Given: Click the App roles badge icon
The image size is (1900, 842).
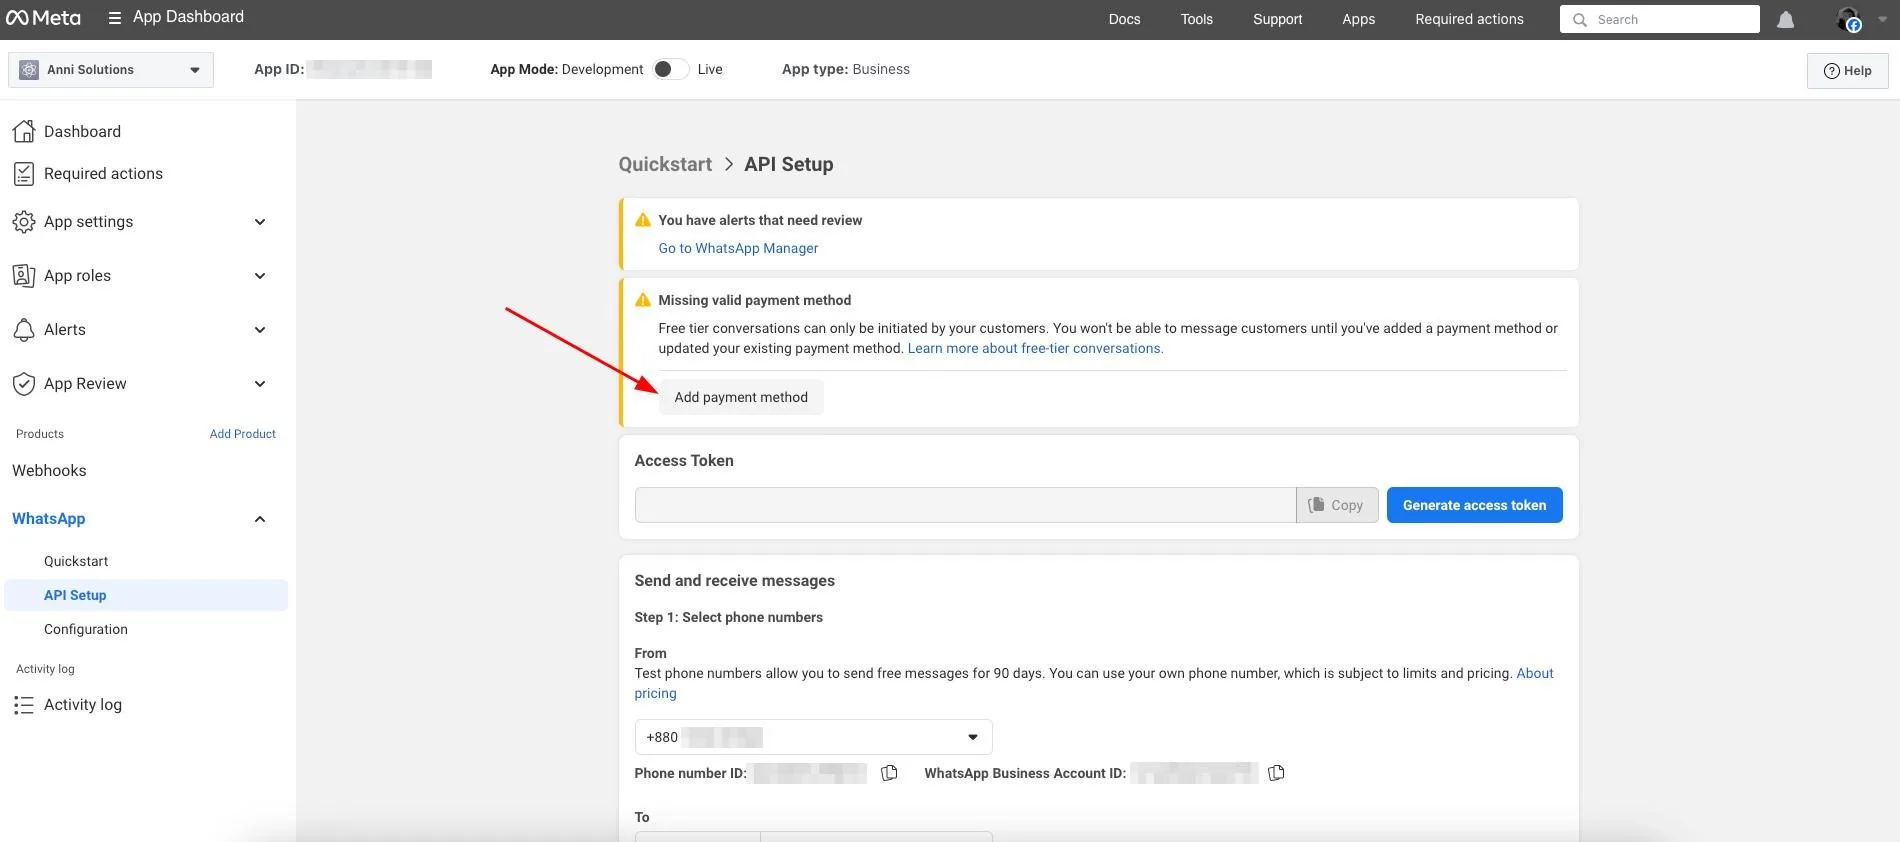Looking at the screenshot, I should coord(24,276).
